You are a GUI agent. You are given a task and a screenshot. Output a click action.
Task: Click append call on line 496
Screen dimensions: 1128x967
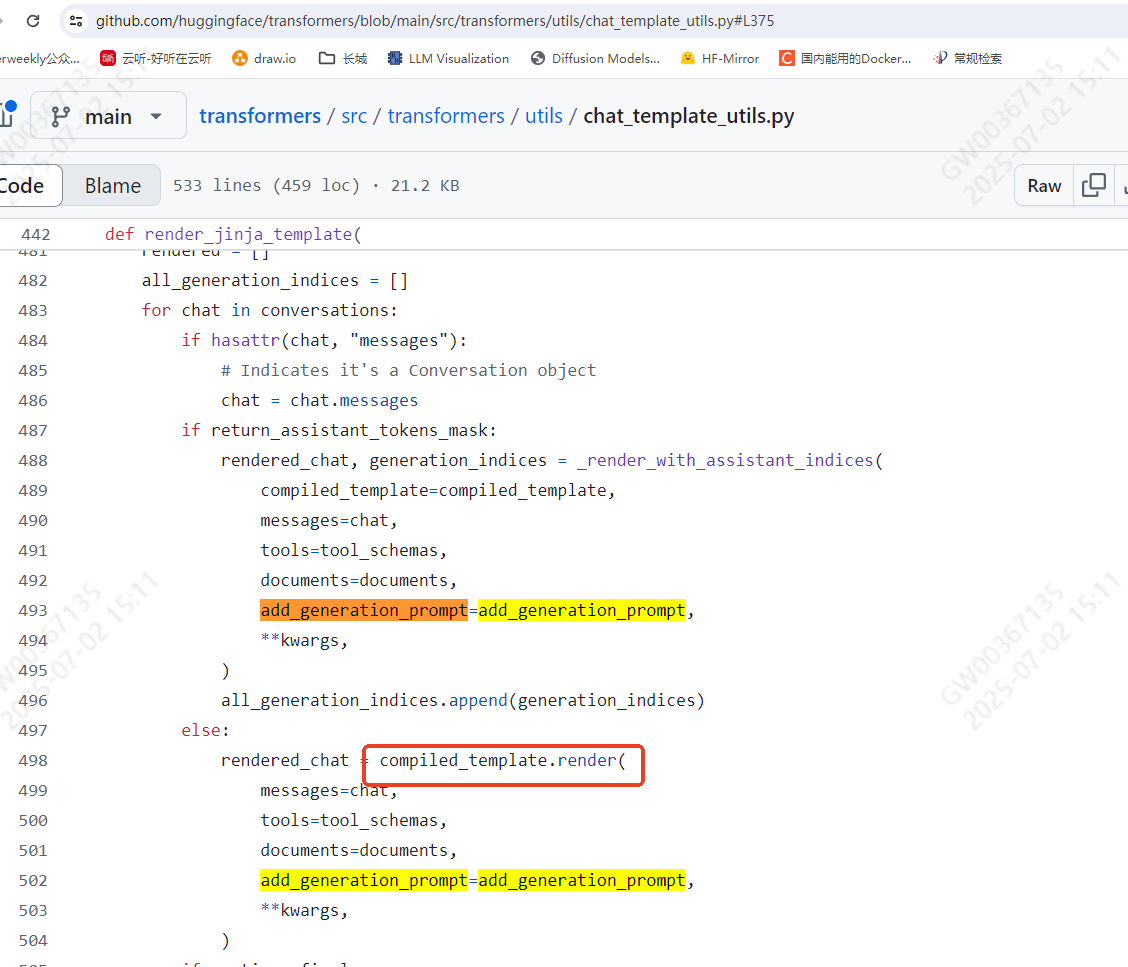tap(478, 700)
